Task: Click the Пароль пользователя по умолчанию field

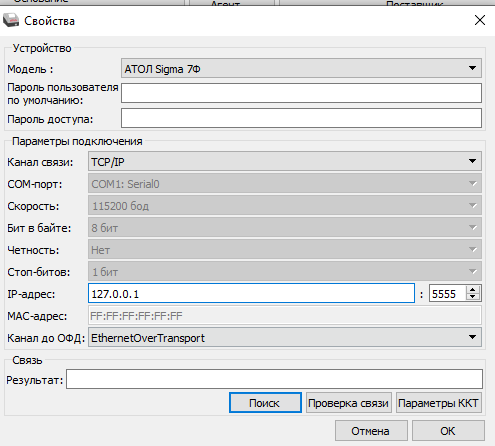Action: [x=301, y=93]
